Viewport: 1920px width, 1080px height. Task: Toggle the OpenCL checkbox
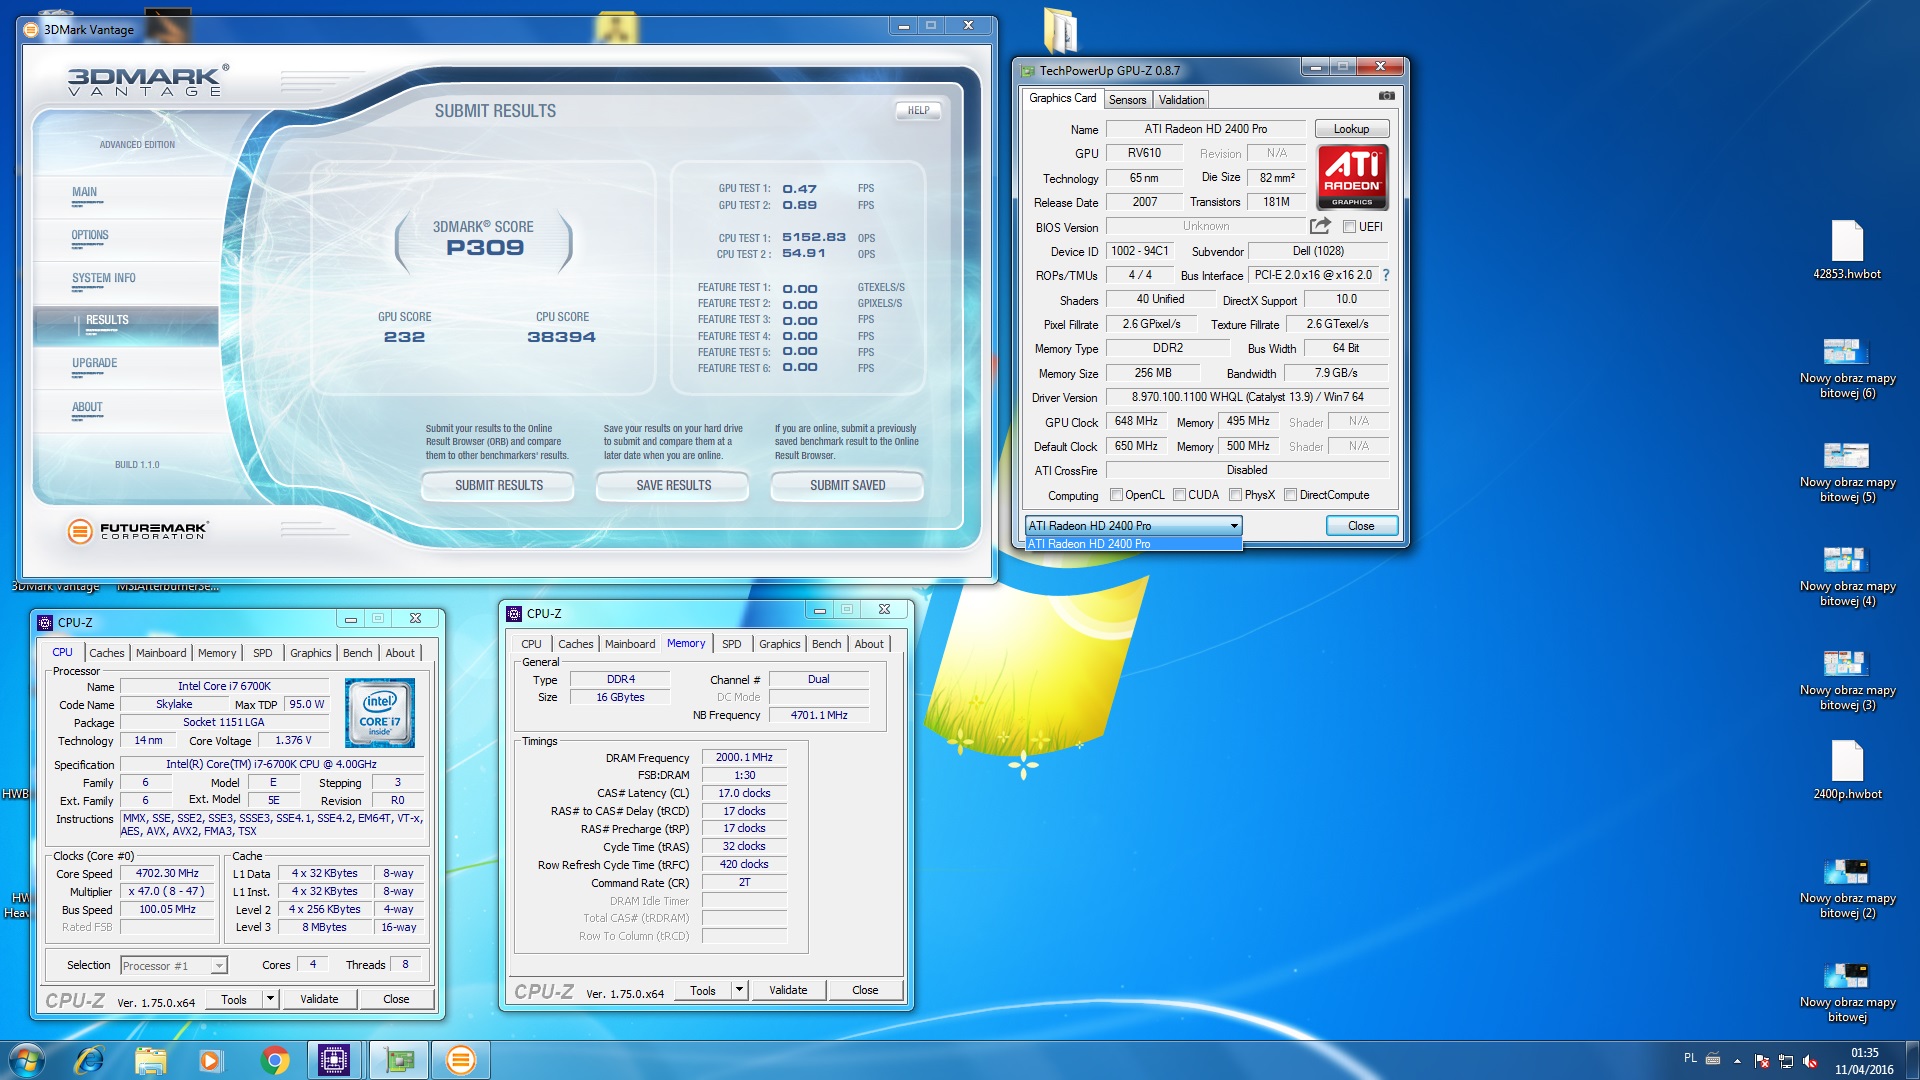pyautogui.click(x=1116, y=495)
